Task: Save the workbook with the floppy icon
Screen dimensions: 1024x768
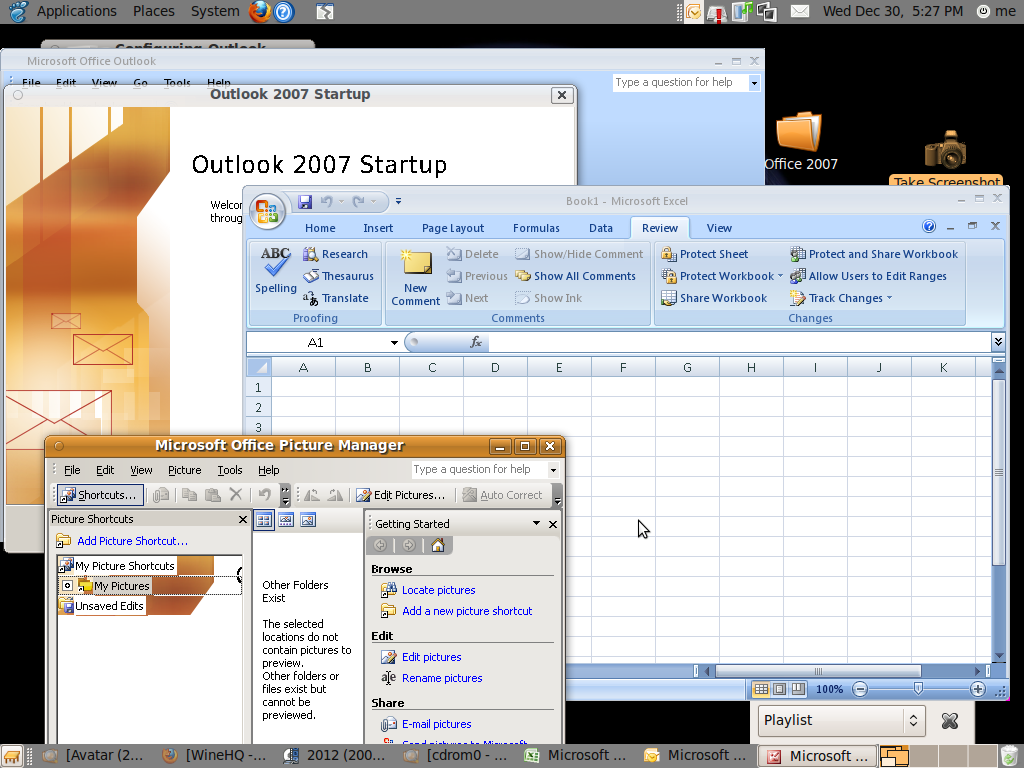Action: tap(305, 202)
